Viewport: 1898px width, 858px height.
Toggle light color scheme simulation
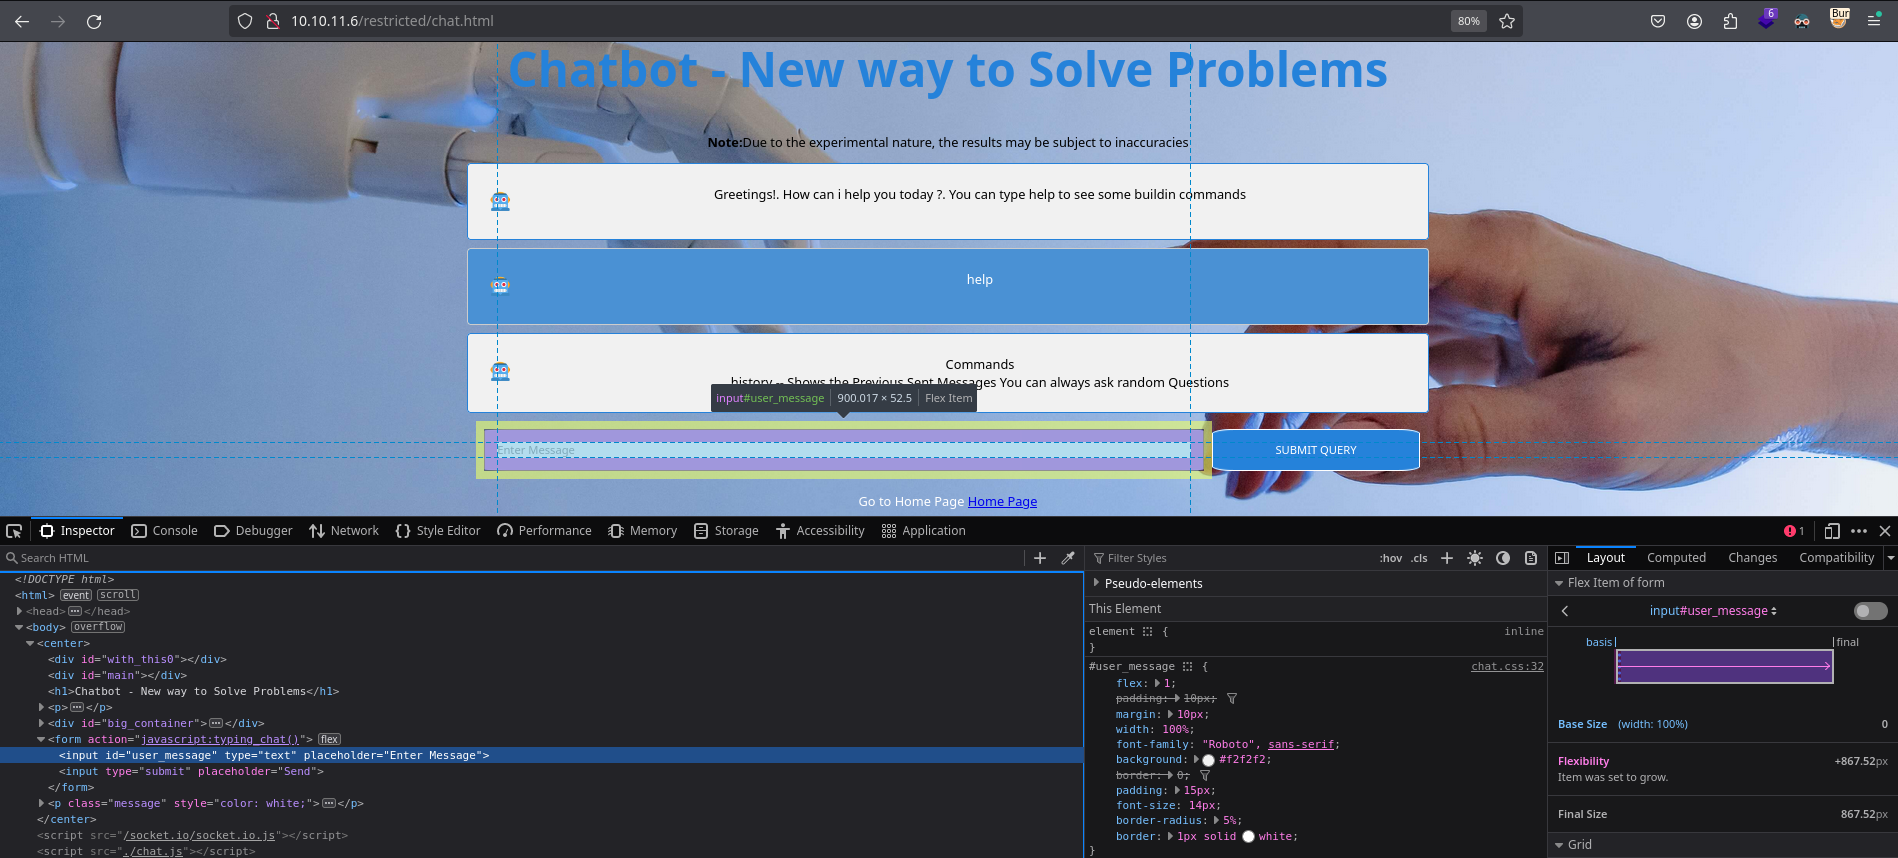click(1475, 558)
